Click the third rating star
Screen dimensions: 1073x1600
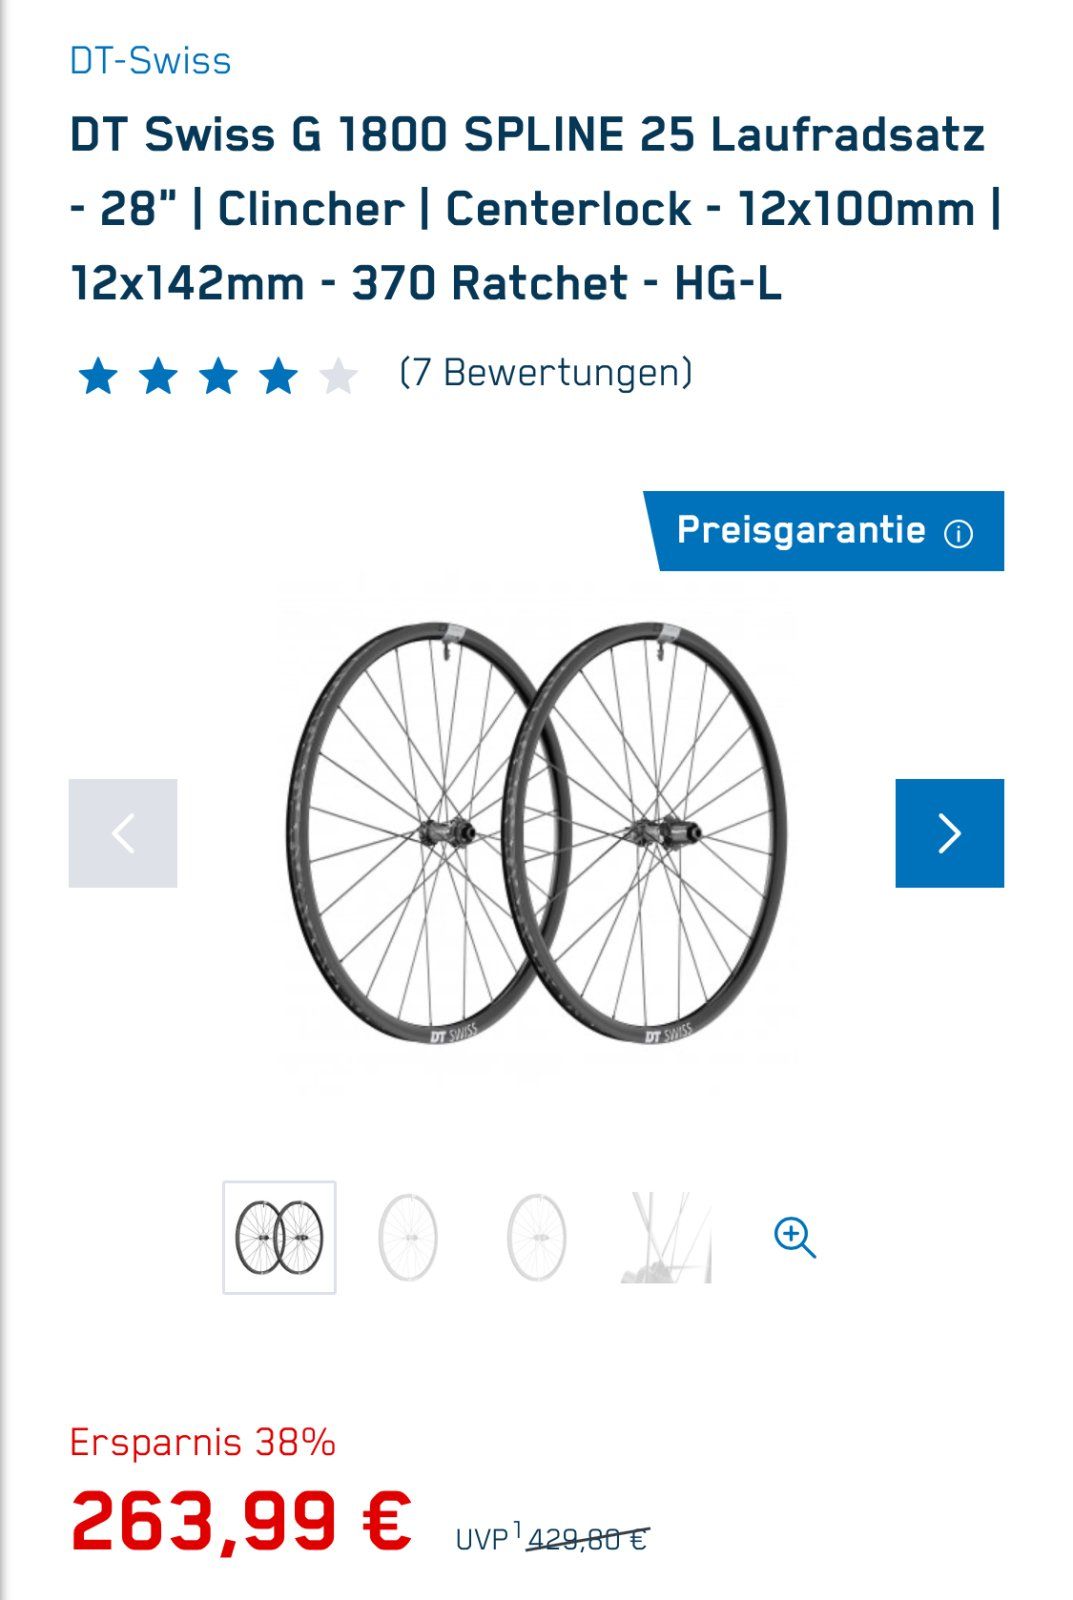(218, 377)
